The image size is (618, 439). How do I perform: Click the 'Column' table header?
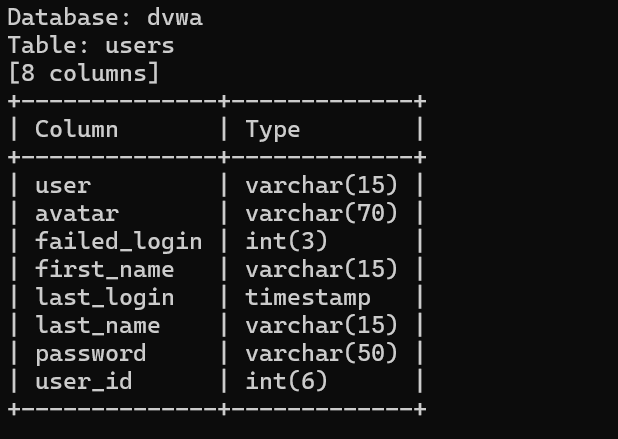click(x=76, y=129)
